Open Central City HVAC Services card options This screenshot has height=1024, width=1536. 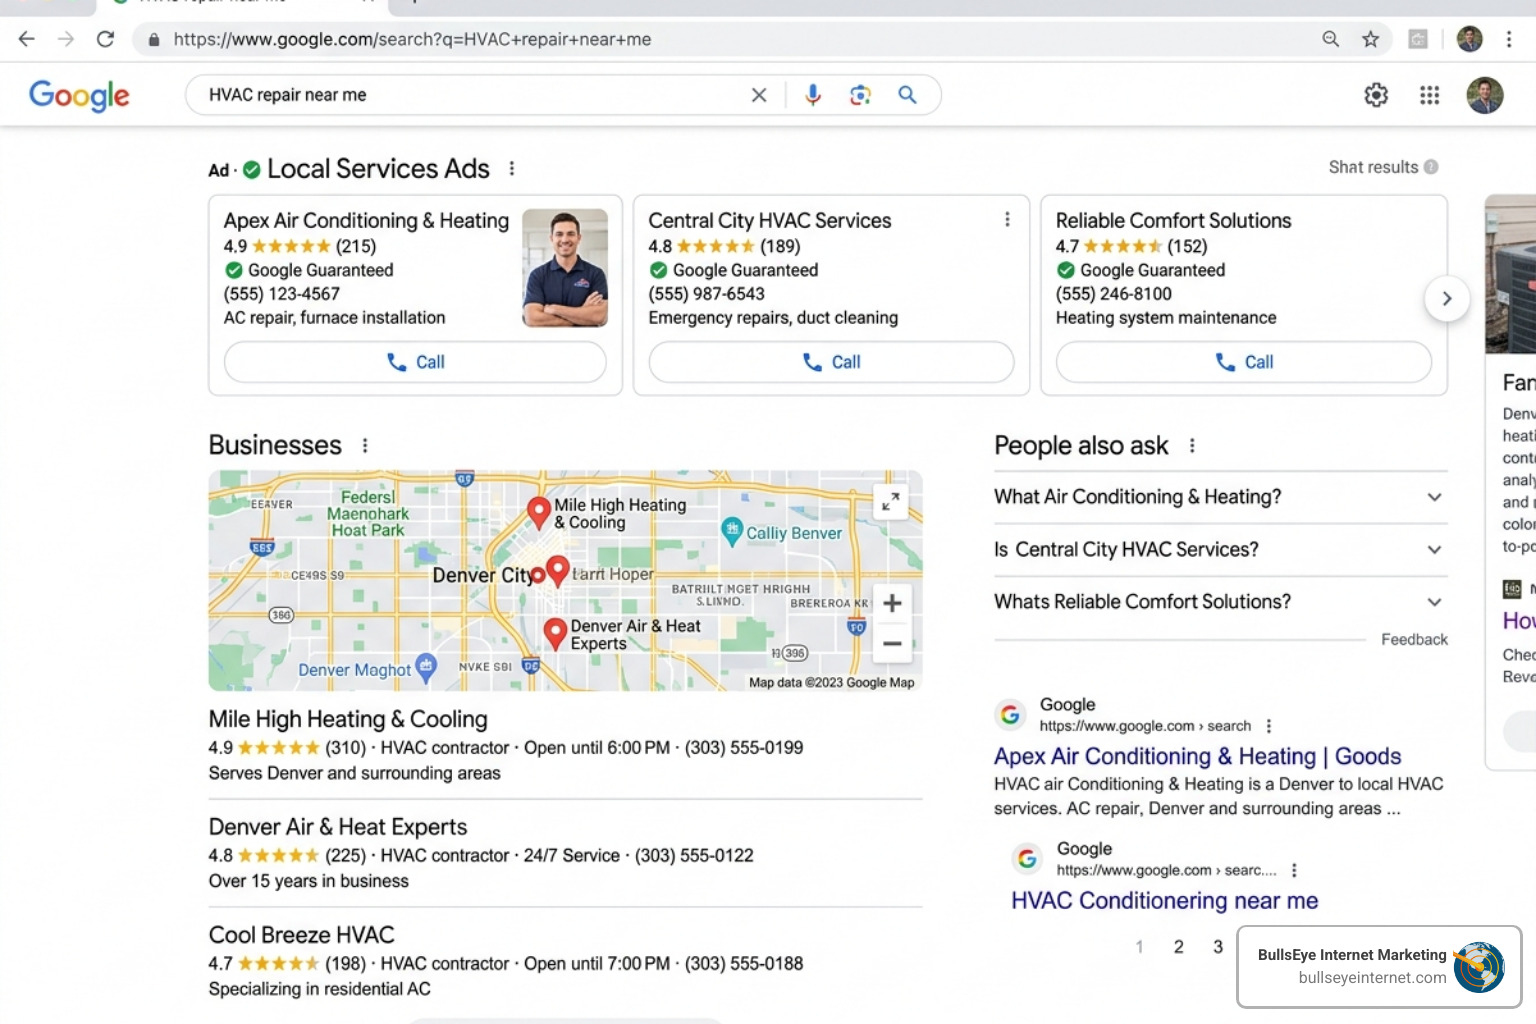pos(1007,219)
